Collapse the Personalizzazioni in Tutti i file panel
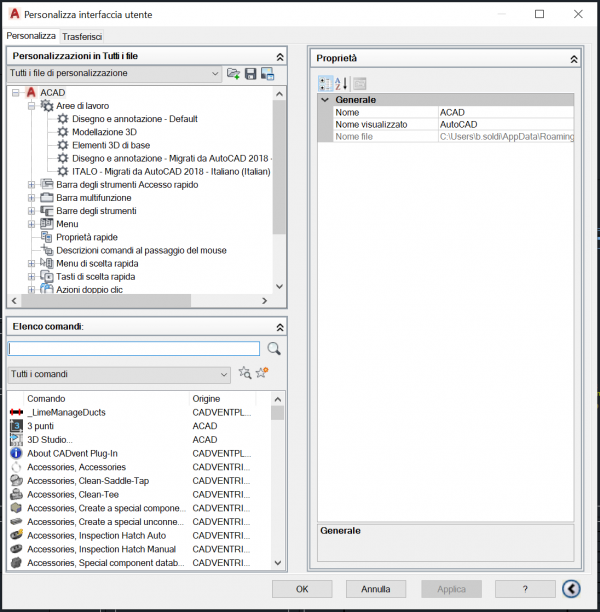This screenshot has height=612, width=600. (280, 57)
